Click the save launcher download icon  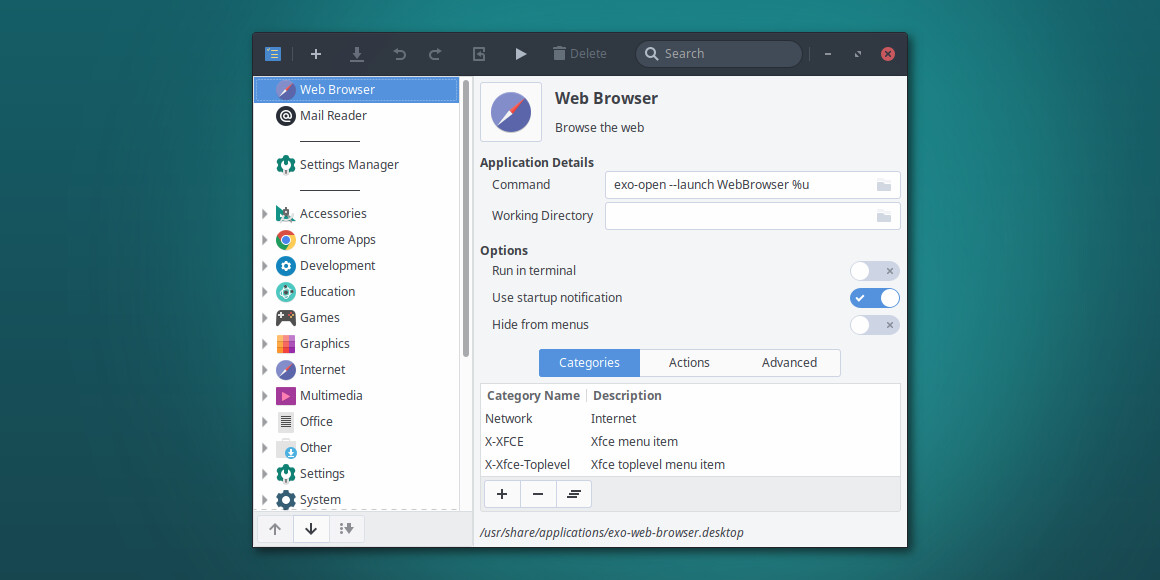[x=357, y=54]
